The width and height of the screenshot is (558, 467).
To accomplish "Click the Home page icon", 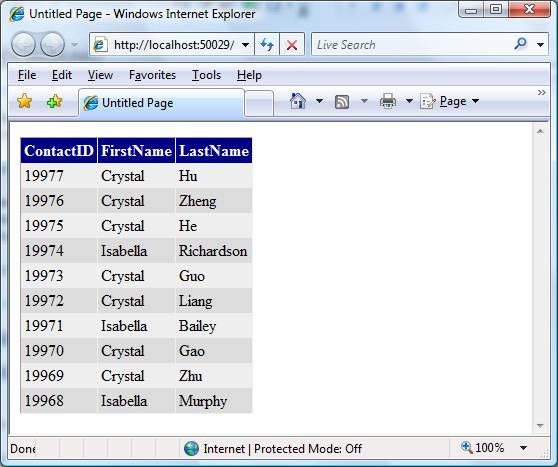I will (298, 101).
